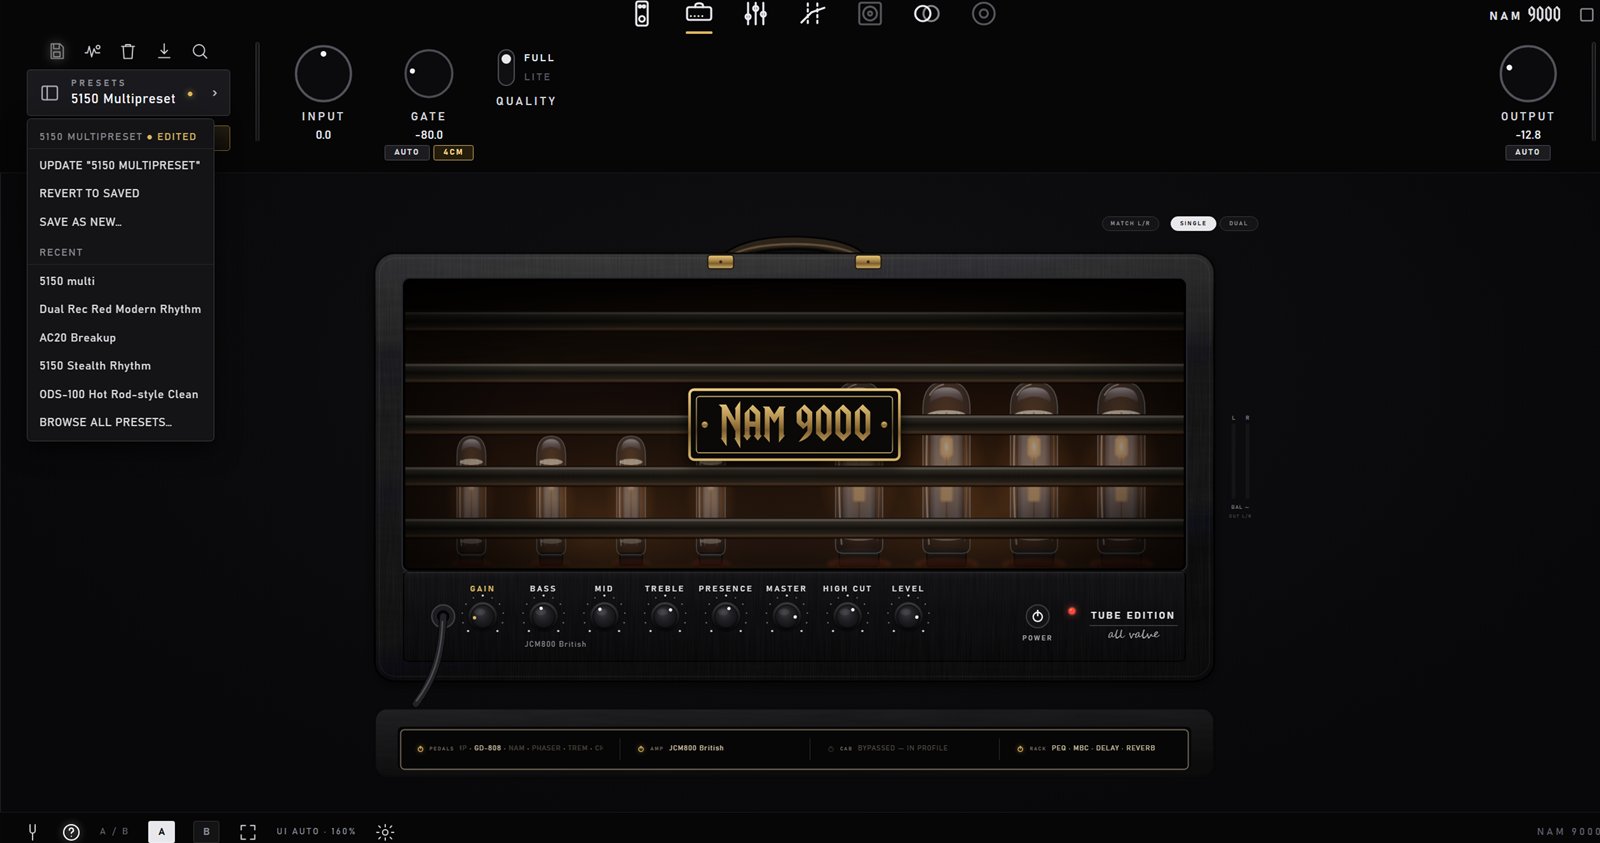Image resolution: width=1600 pixels, height=843 pixels.
Task: Open the 5150 Multipreset presets selector
Action: tap(128, 93)
